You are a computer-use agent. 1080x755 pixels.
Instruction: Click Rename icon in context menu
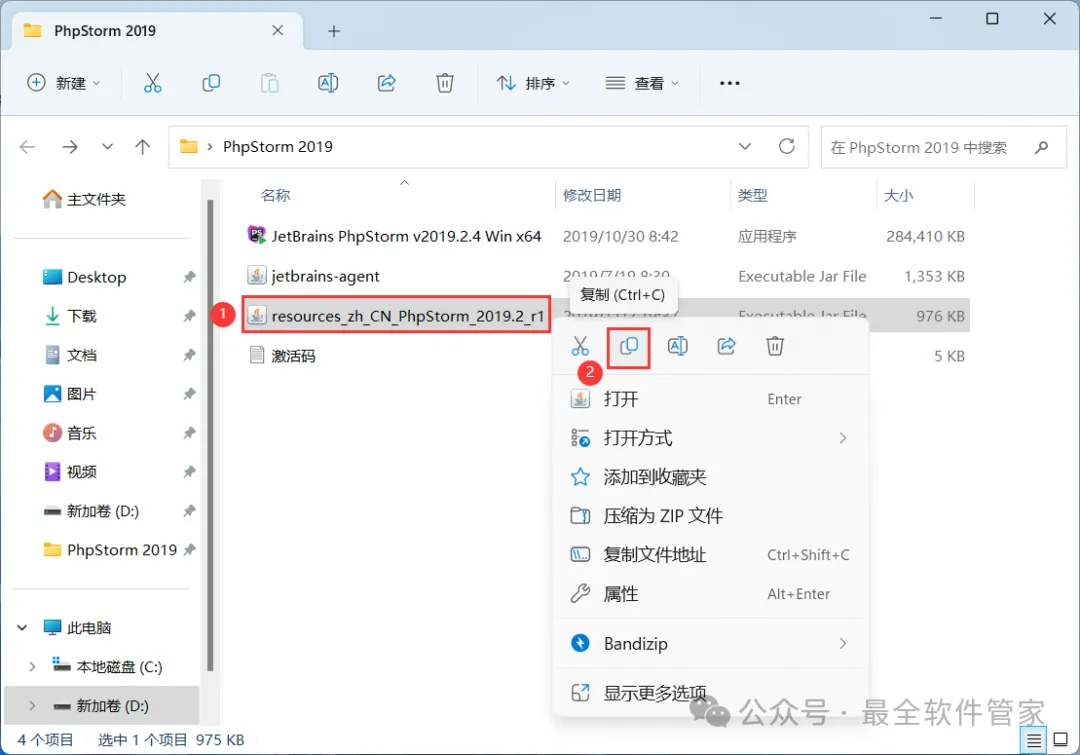(678, 346)
